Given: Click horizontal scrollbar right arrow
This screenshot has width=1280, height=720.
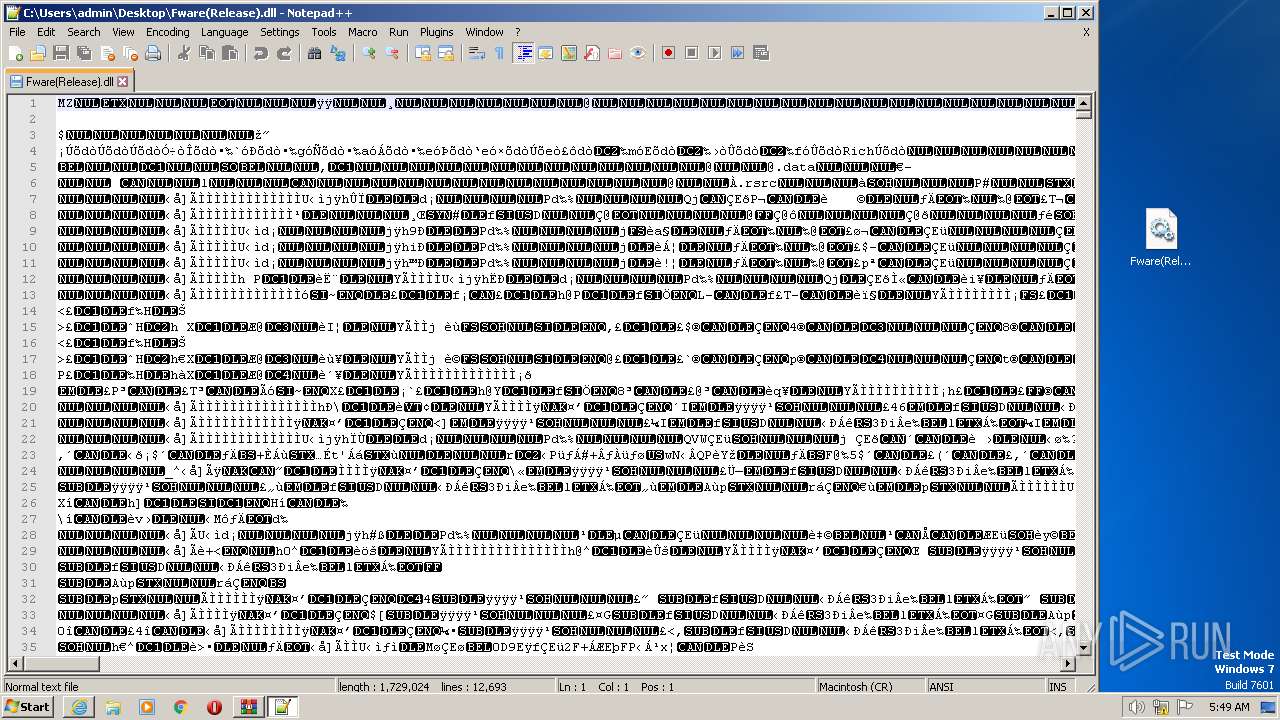Looking at the screenshot, I should click(x=1069, y=664).
